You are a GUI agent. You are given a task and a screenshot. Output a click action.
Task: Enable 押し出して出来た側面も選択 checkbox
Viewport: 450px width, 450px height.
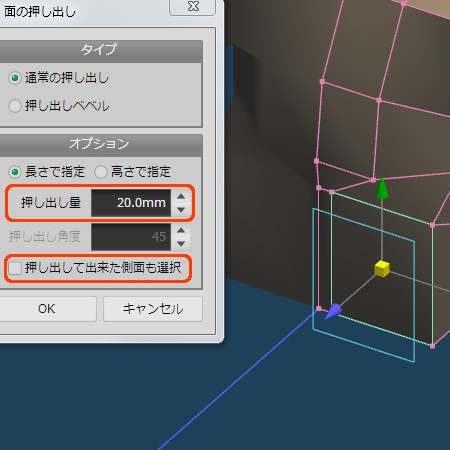[15, 268]
